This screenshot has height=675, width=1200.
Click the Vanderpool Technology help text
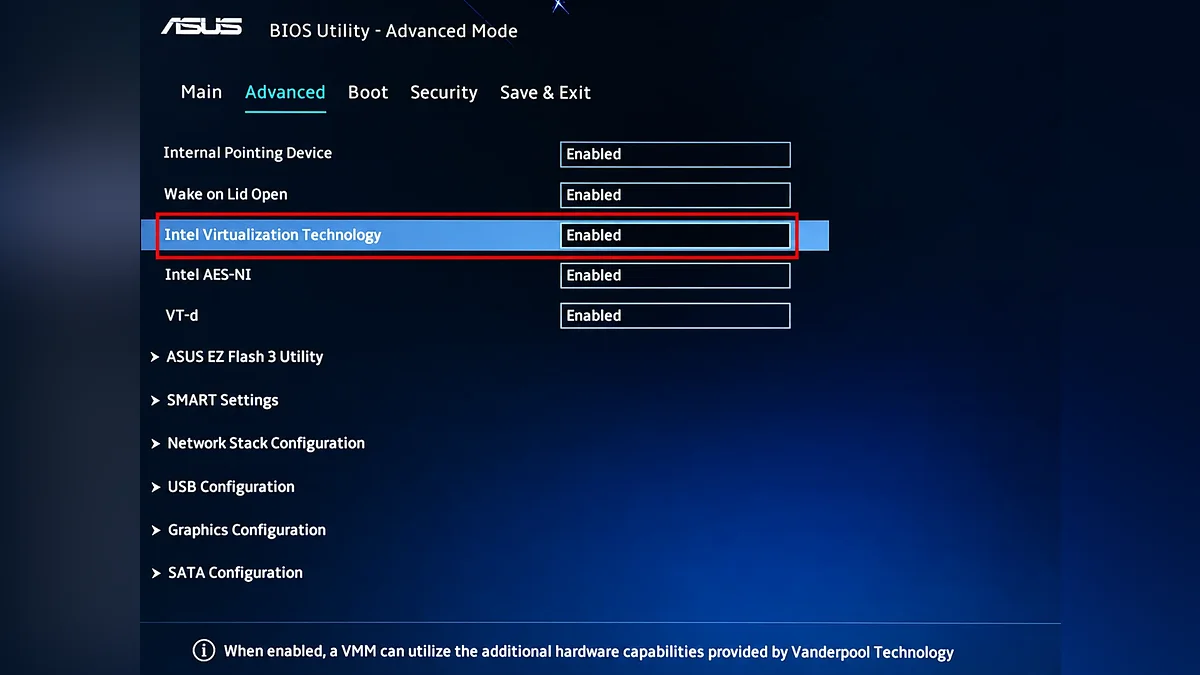tap(588, 652)
